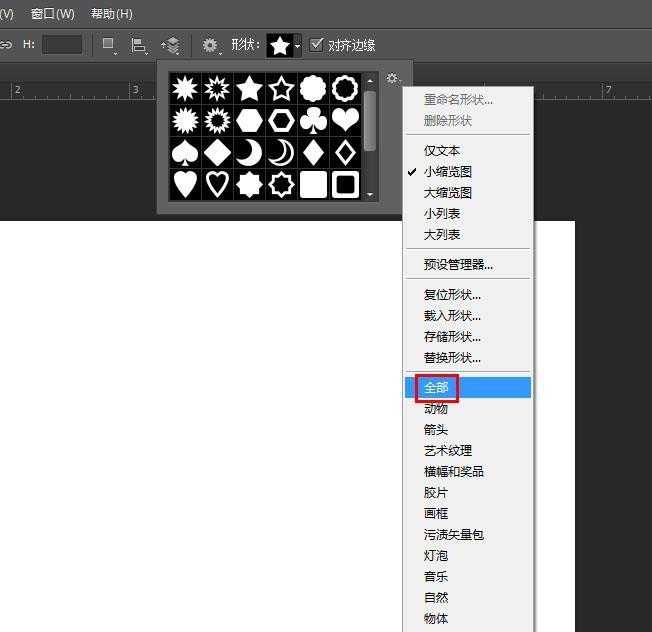Expand the geometry options gear dropdown
652x632 pixels.
[211, 45]
